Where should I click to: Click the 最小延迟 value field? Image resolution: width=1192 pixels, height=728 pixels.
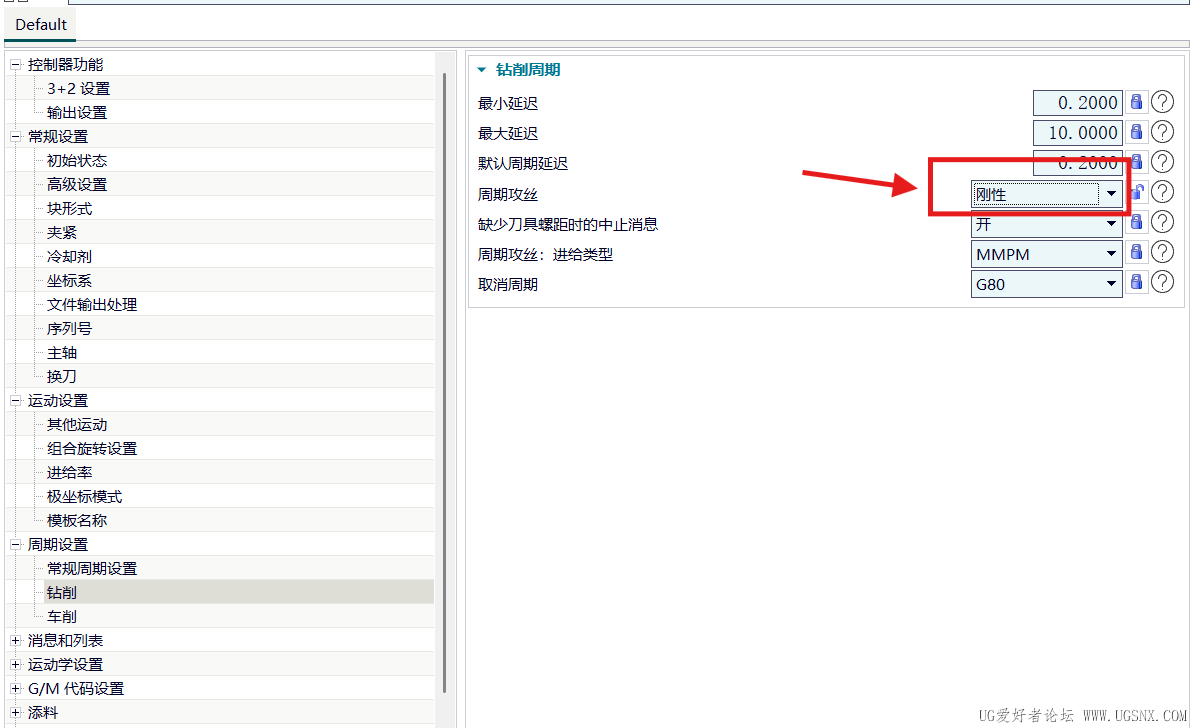1077,103
